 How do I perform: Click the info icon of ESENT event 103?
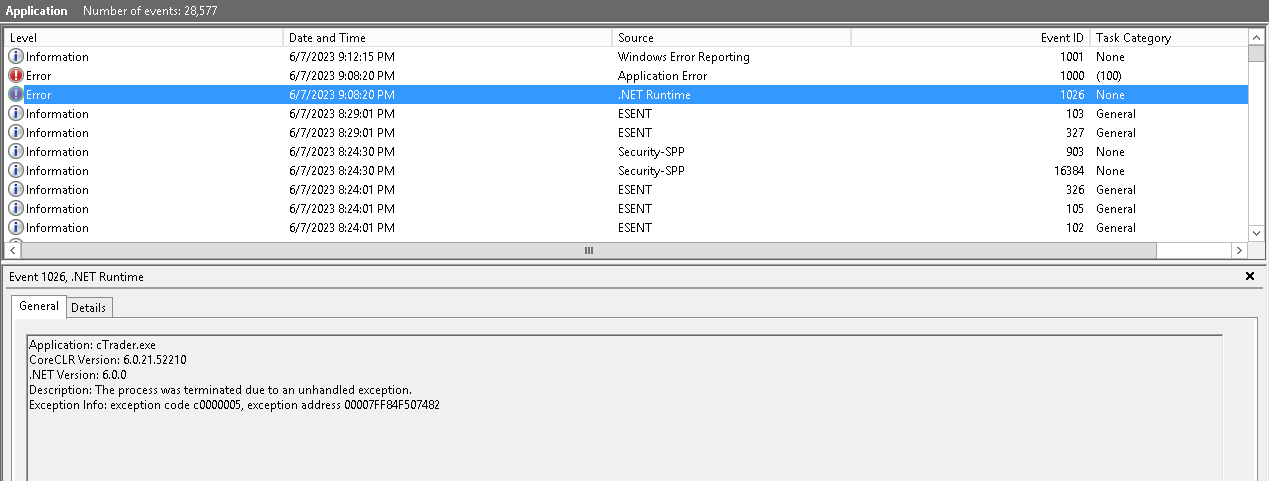[16, 114]
